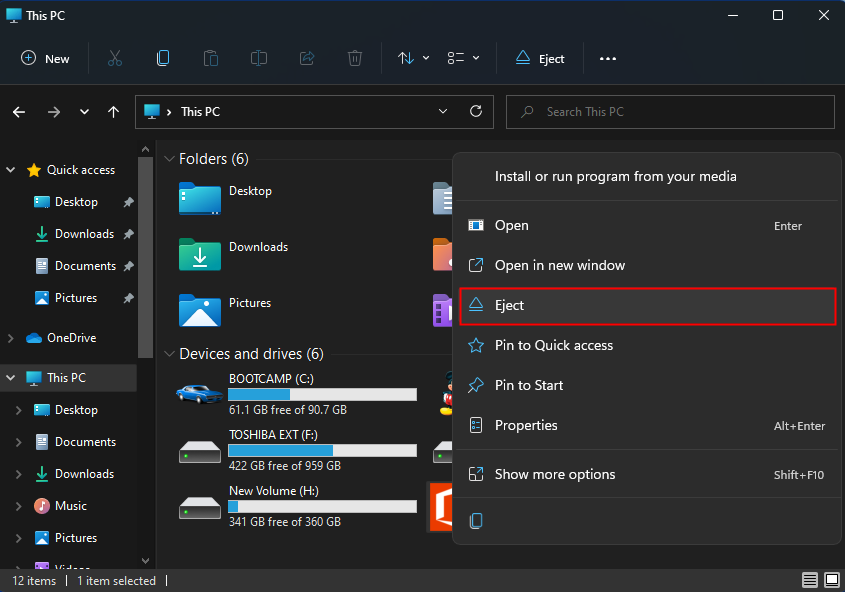Screen dimensions: 845x592
Task: Choose Properties in the context menu
Action: coord(526,425)
